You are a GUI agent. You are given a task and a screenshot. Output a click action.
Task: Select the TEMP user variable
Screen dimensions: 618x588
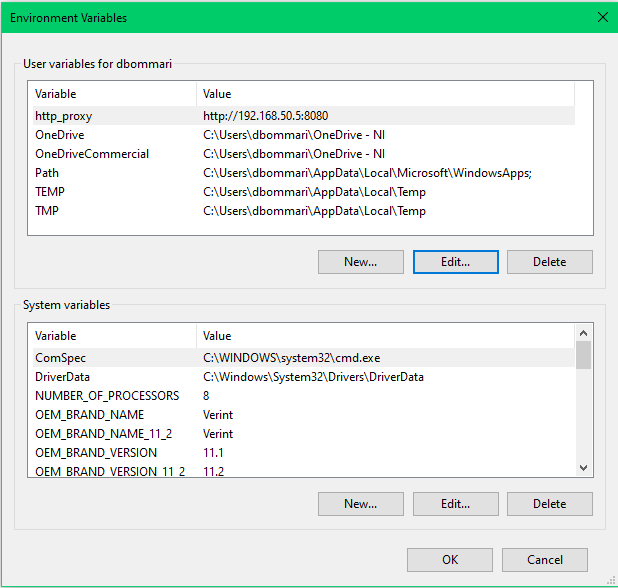(x=303, y=192)
